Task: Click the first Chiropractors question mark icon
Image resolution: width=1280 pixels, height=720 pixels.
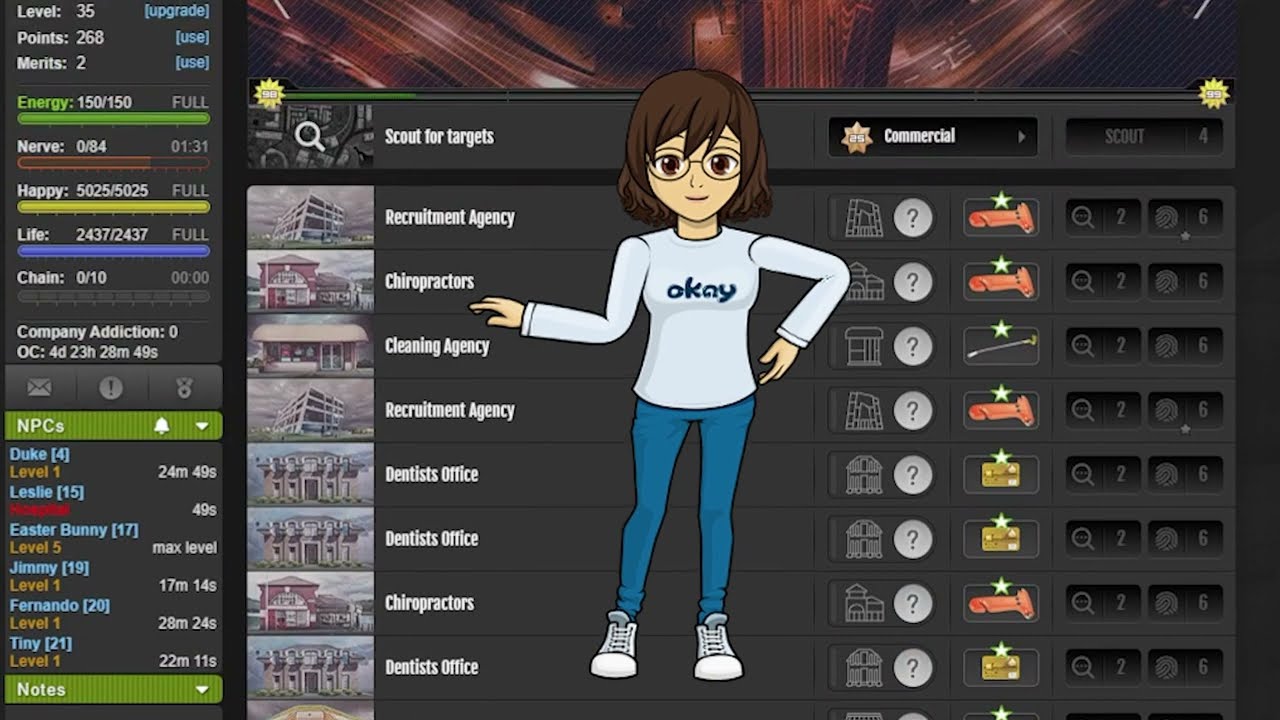Action: 912,282
